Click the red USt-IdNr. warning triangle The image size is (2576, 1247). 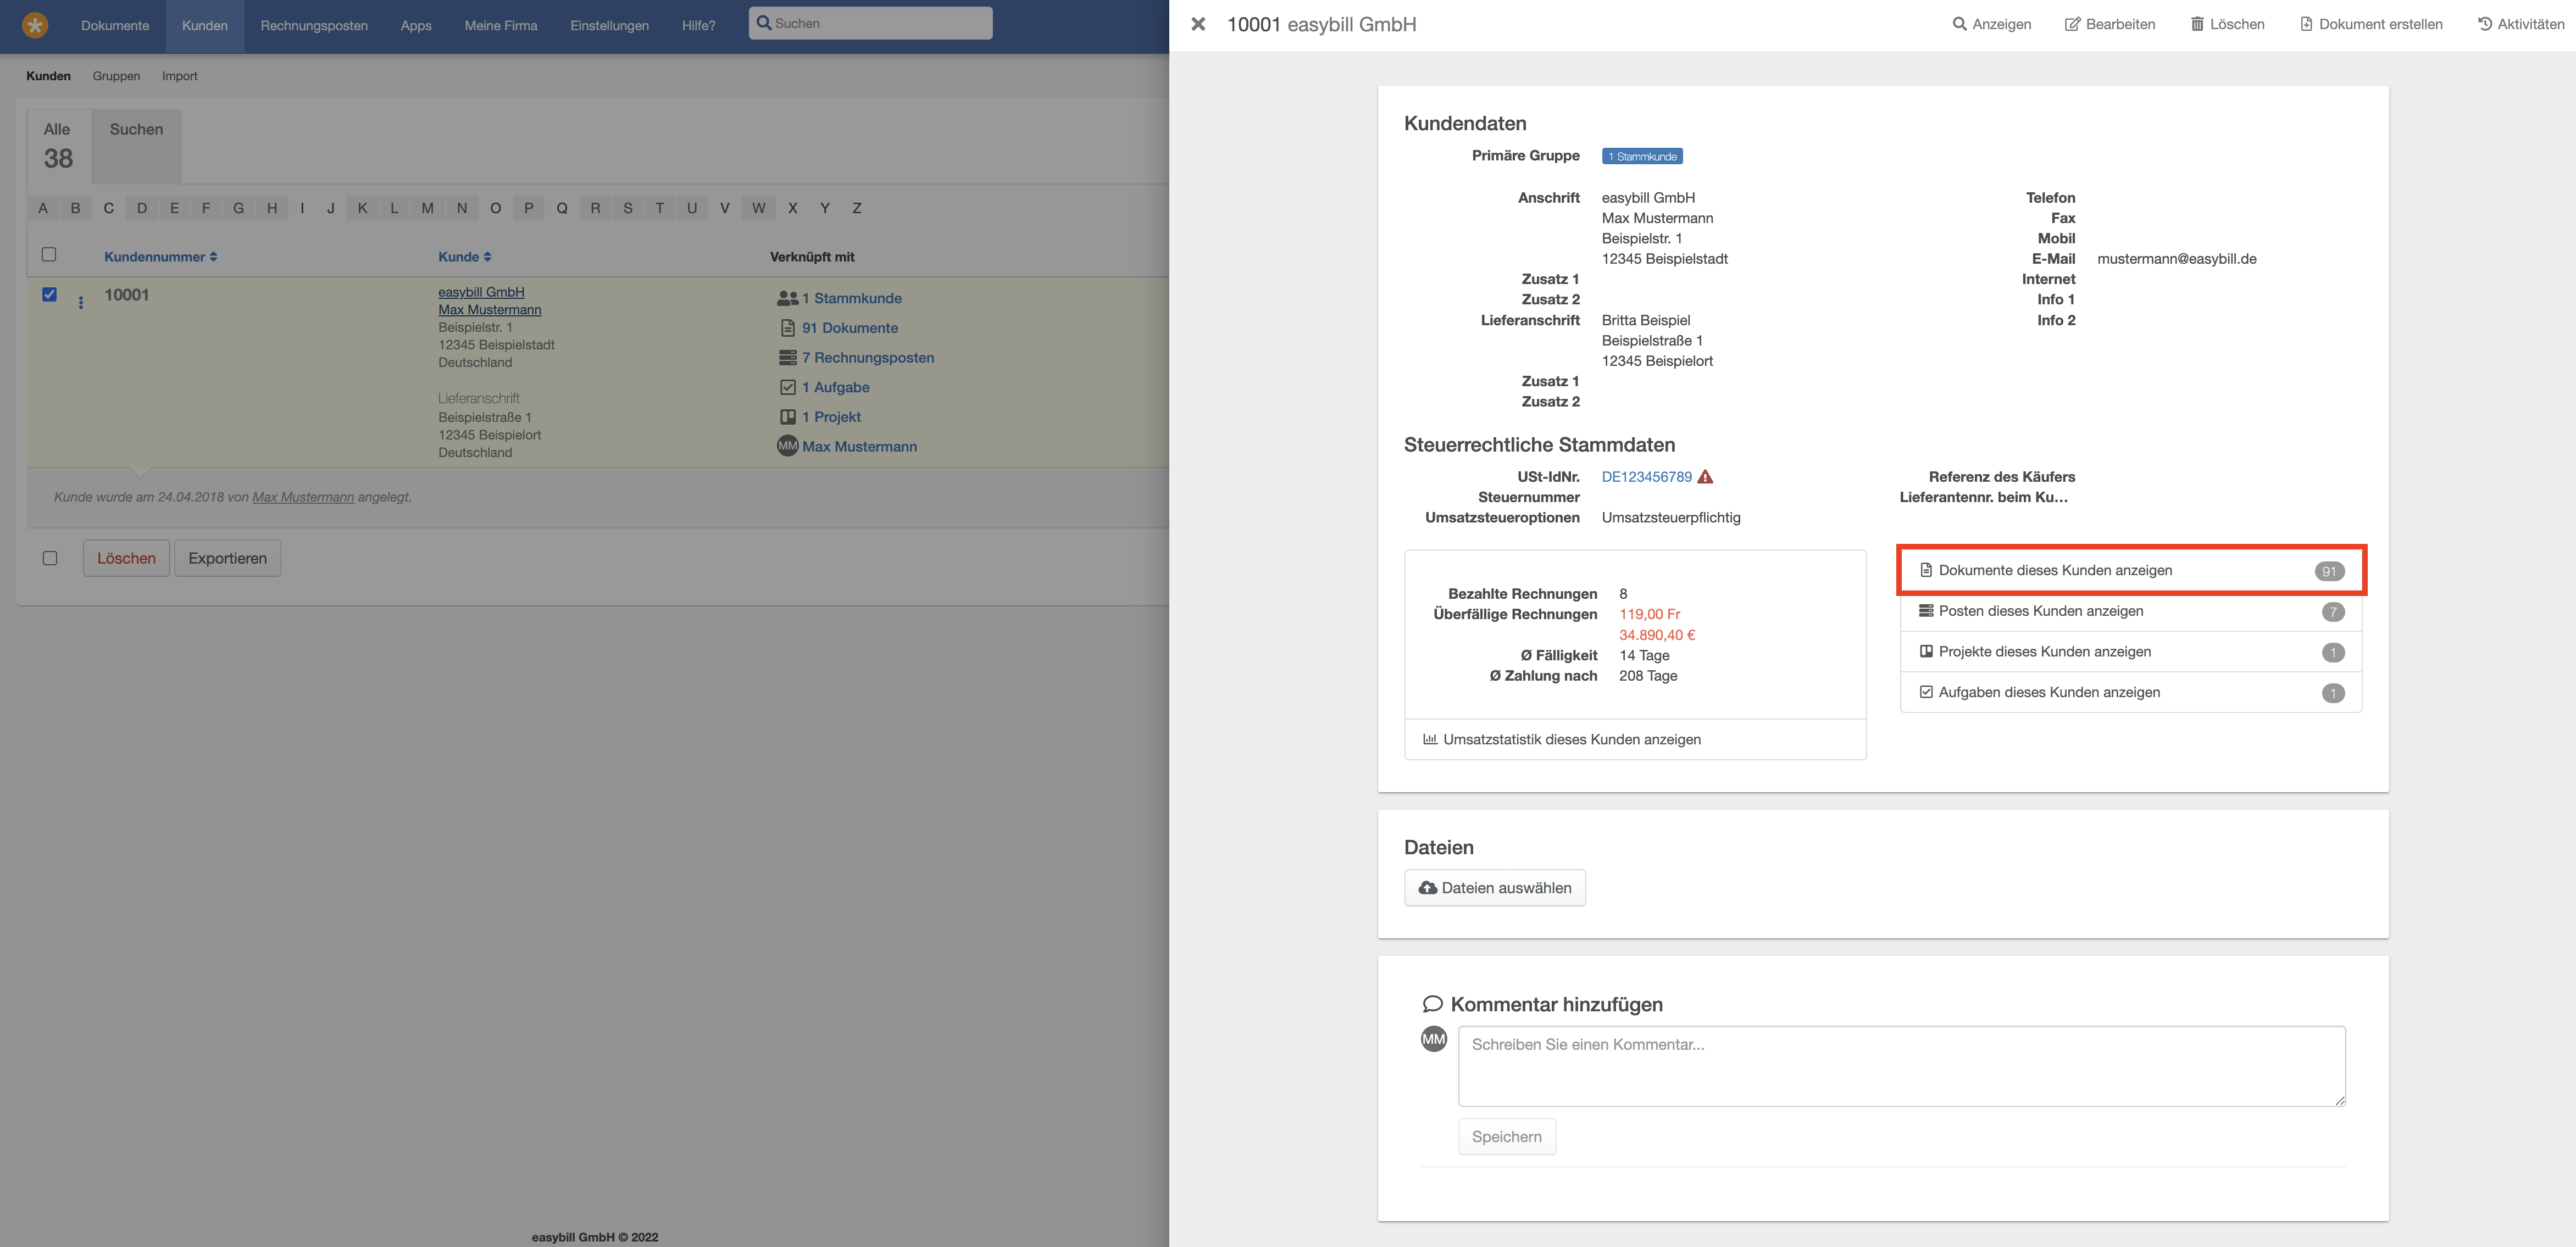coord(1706,477)
